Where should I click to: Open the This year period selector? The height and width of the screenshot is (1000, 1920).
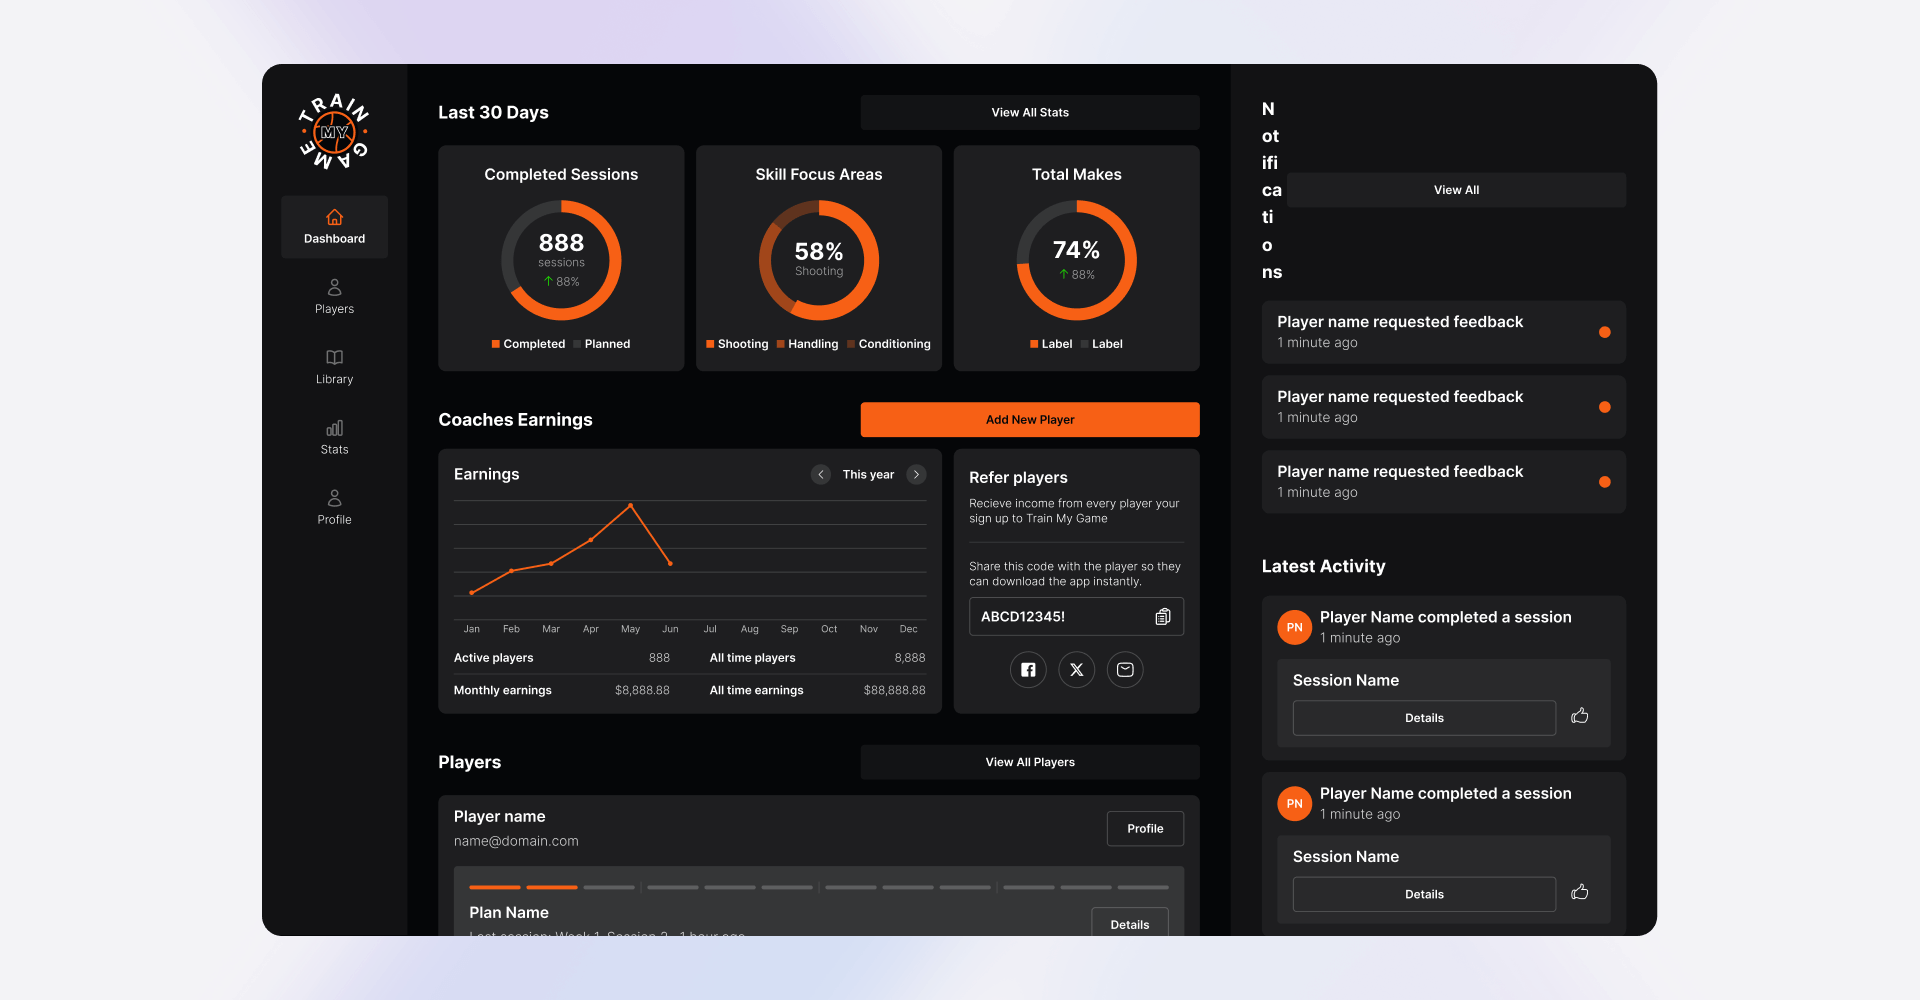coord(868,474)
